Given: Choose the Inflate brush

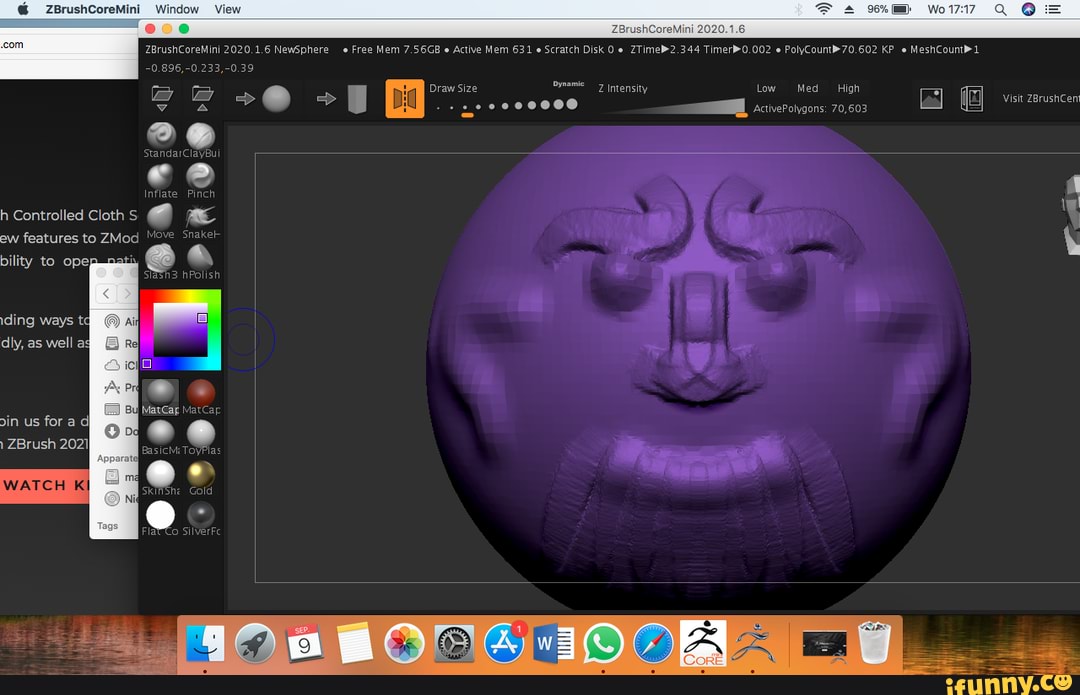Looking at the screenshot, I should point(160,178).
